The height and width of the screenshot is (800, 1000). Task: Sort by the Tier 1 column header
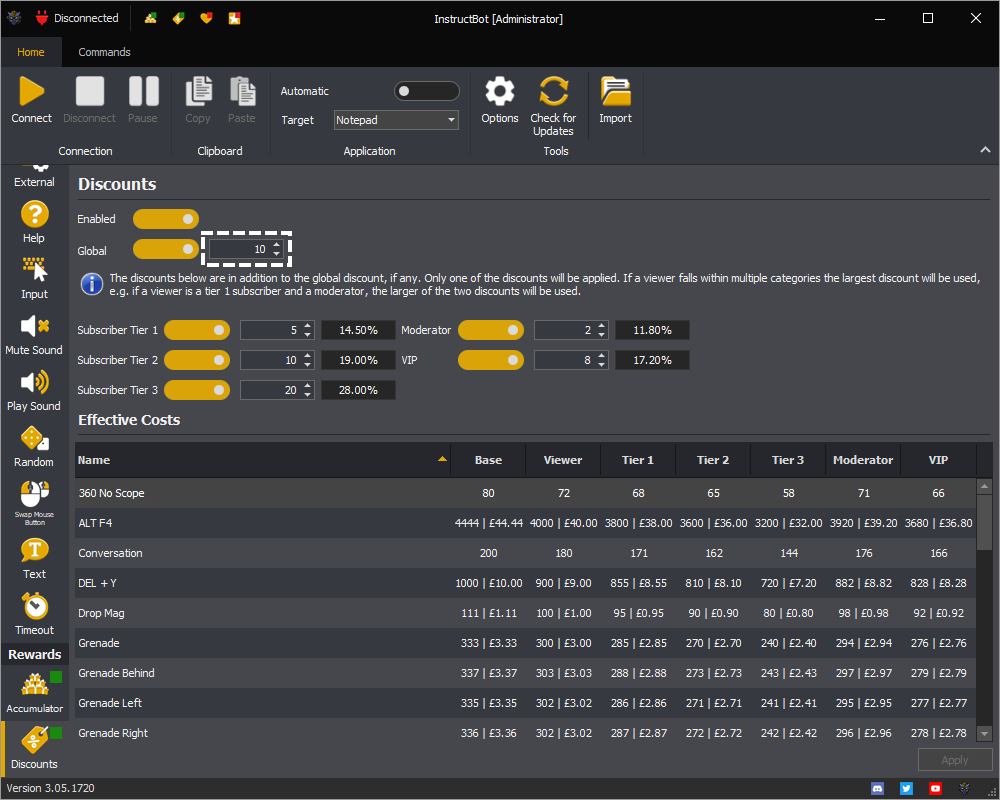coord(638,460)
